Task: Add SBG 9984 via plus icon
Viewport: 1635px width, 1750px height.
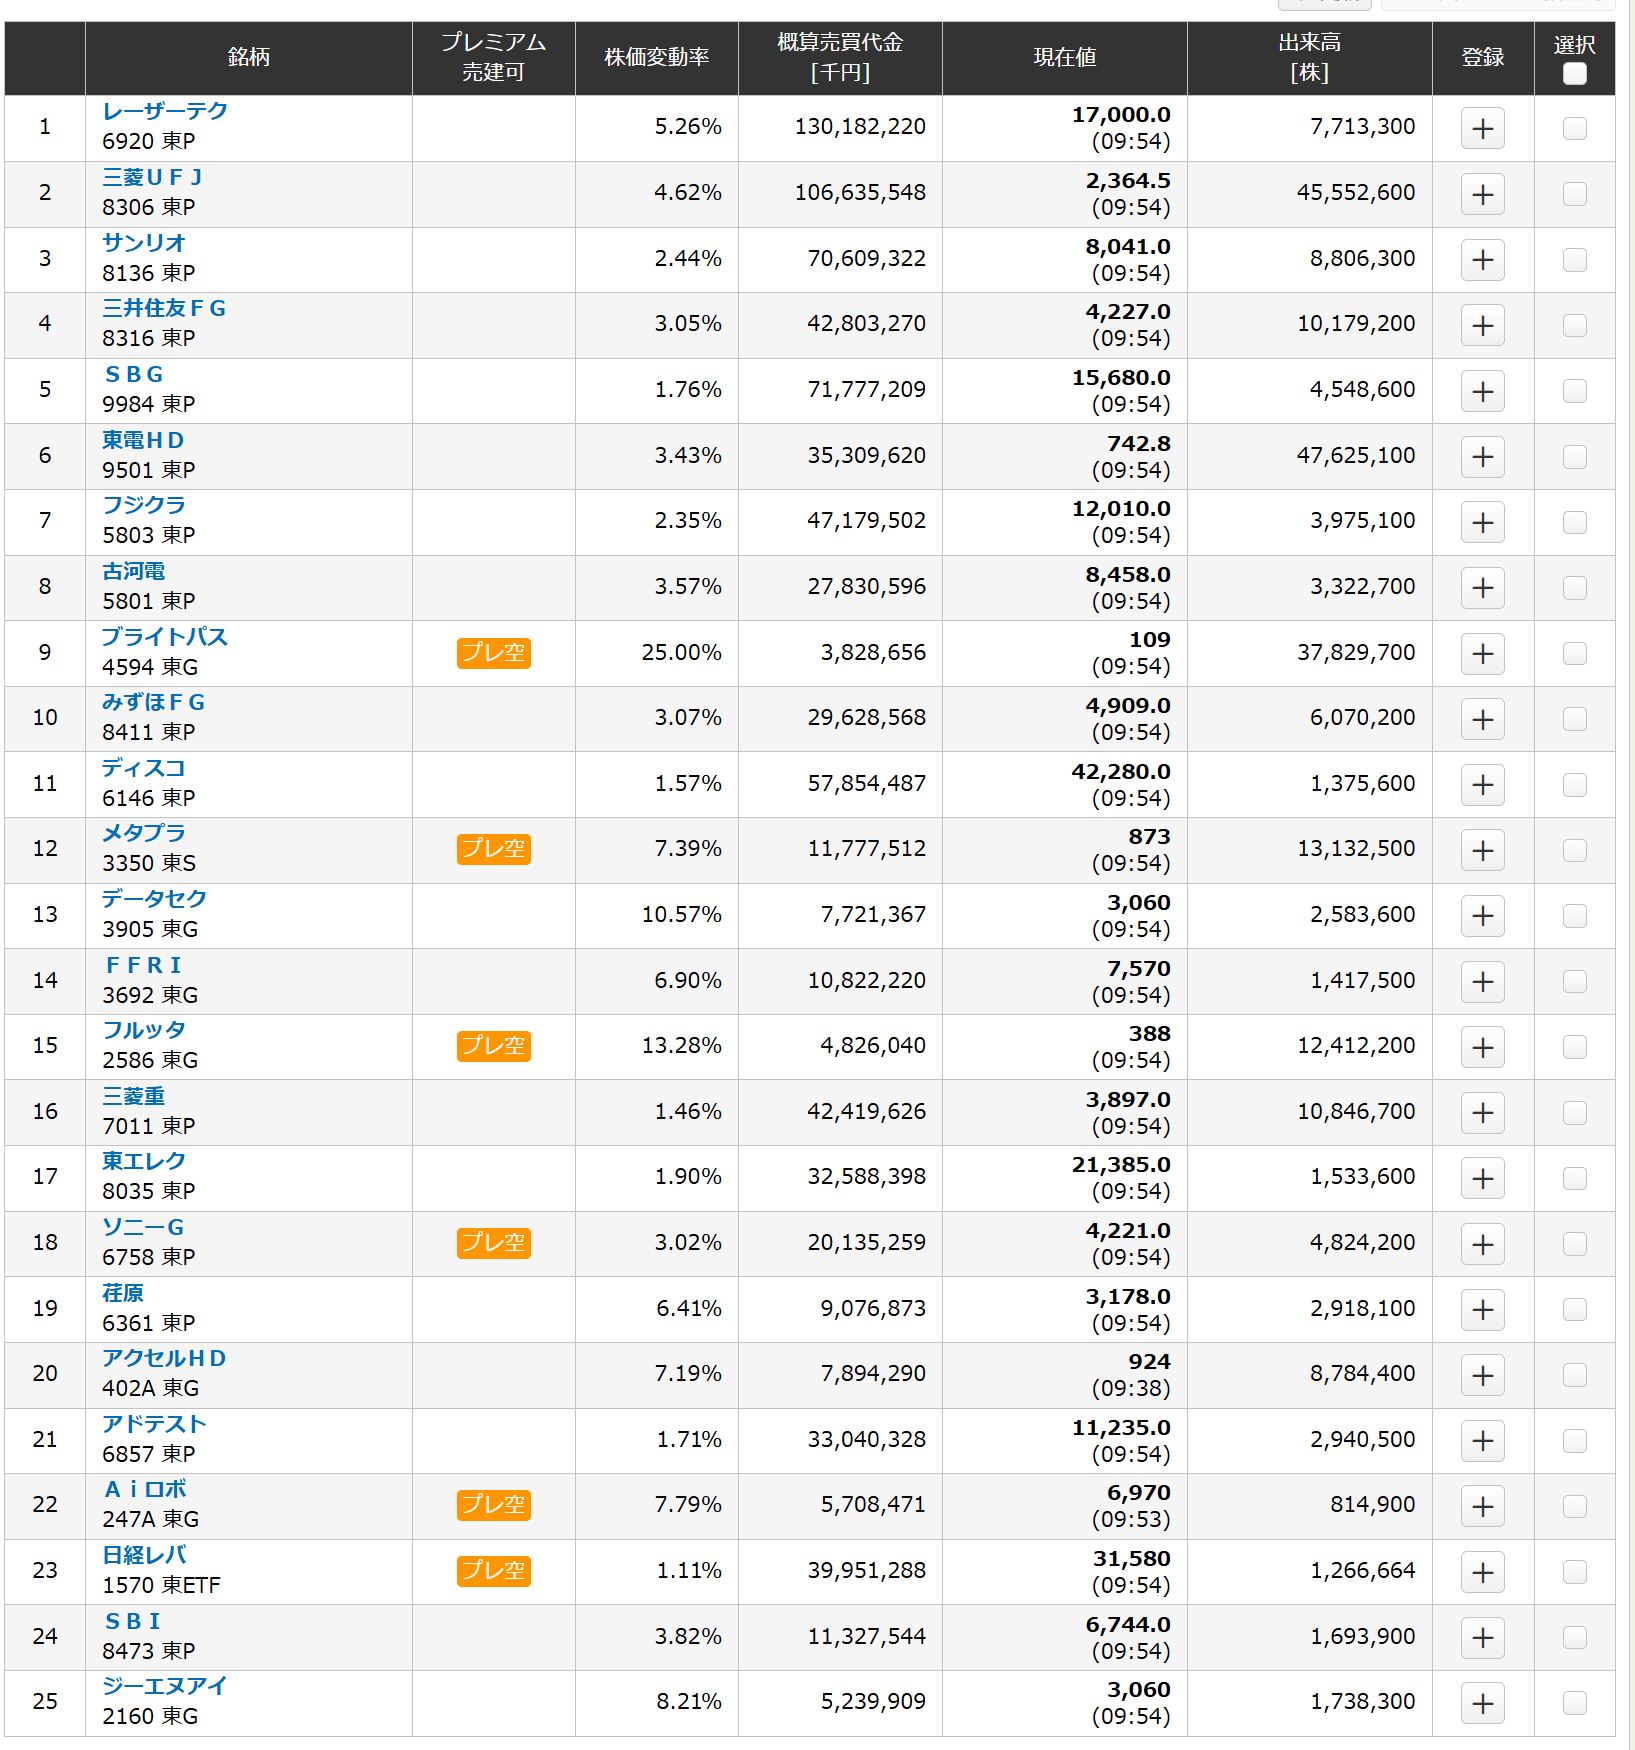Action: 1482,391
